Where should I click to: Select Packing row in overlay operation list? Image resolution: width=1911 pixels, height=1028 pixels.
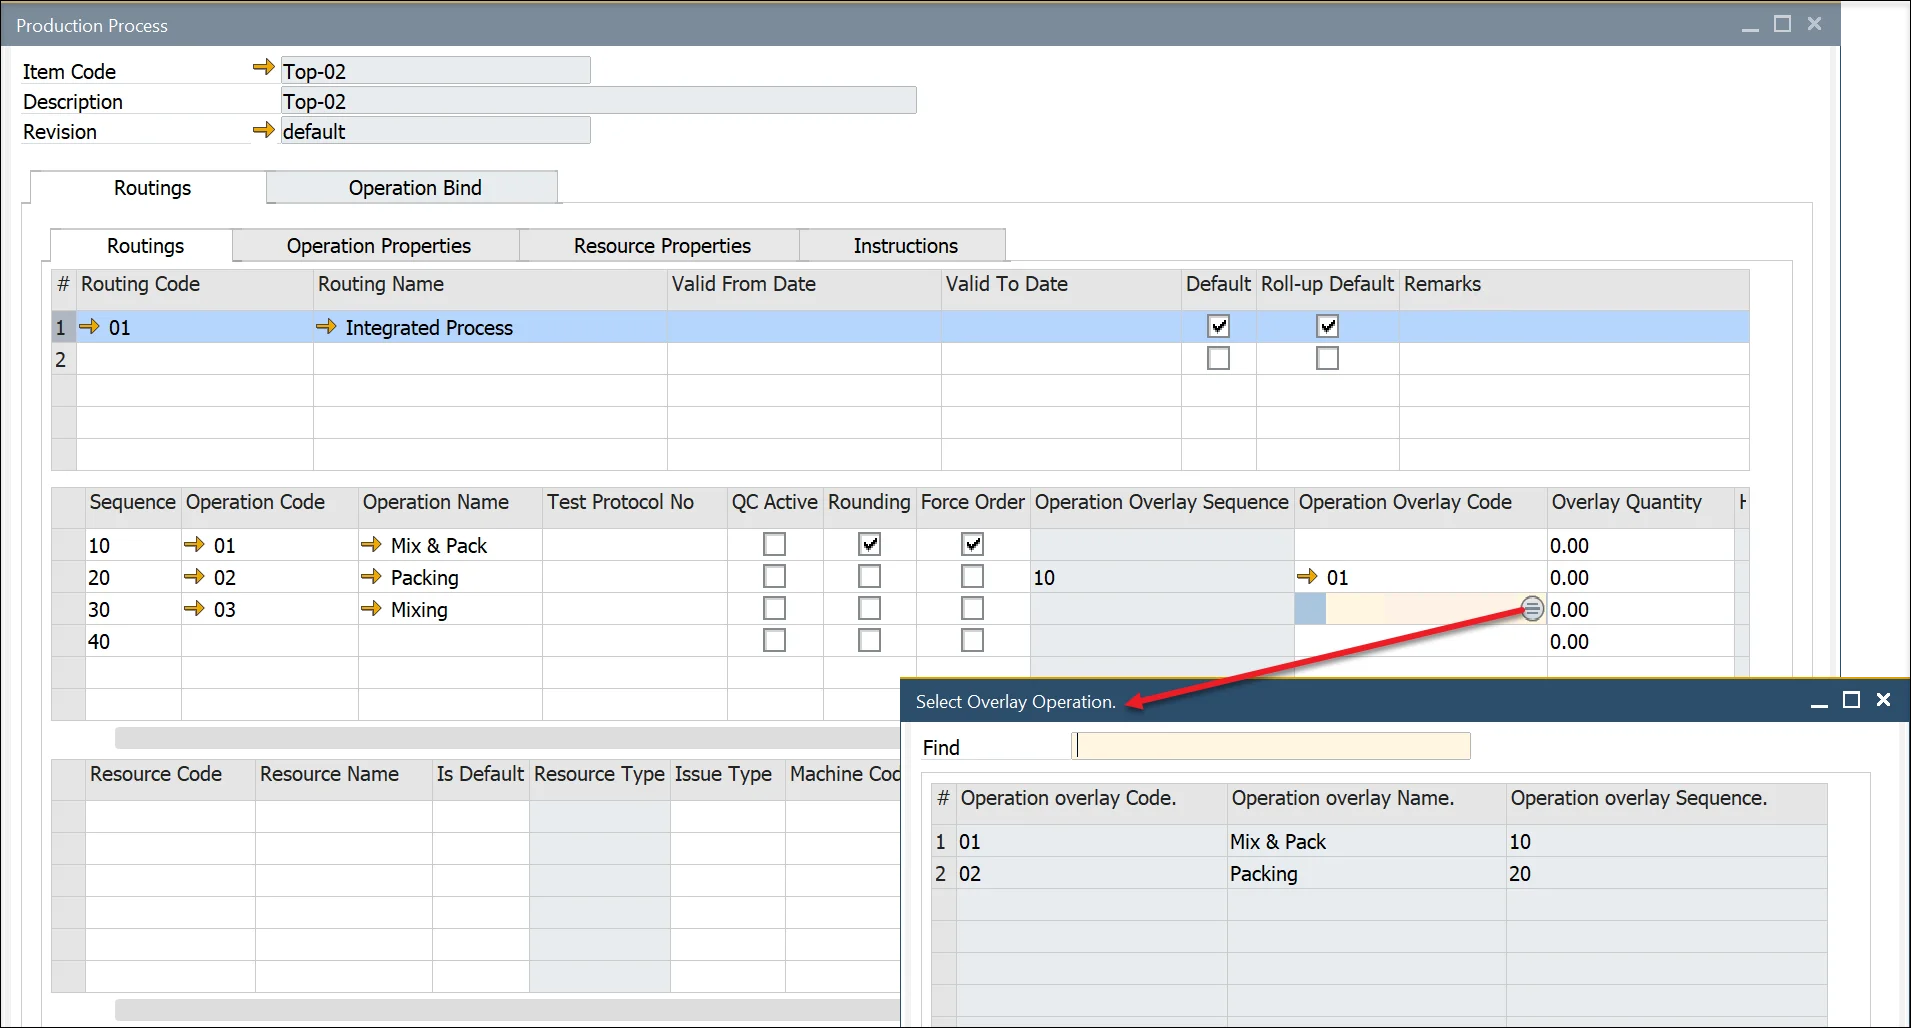point(1263,873)
